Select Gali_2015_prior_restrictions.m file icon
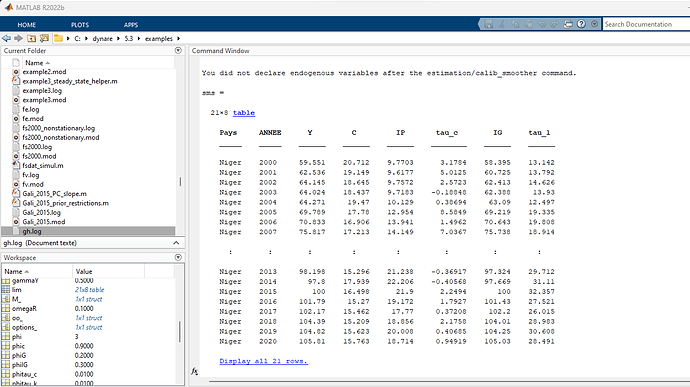 [16, 203]
